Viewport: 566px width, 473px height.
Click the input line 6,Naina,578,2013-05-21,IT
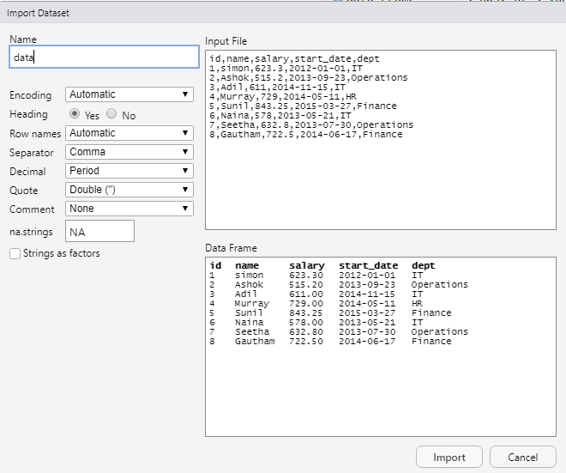280,115
